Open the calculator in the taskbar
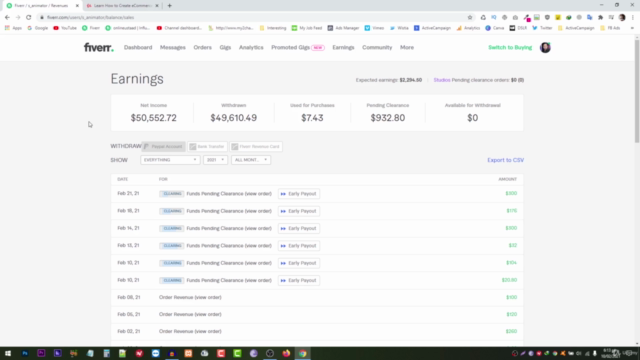This screenshot has height=360, width=640. tap(107, 353)
